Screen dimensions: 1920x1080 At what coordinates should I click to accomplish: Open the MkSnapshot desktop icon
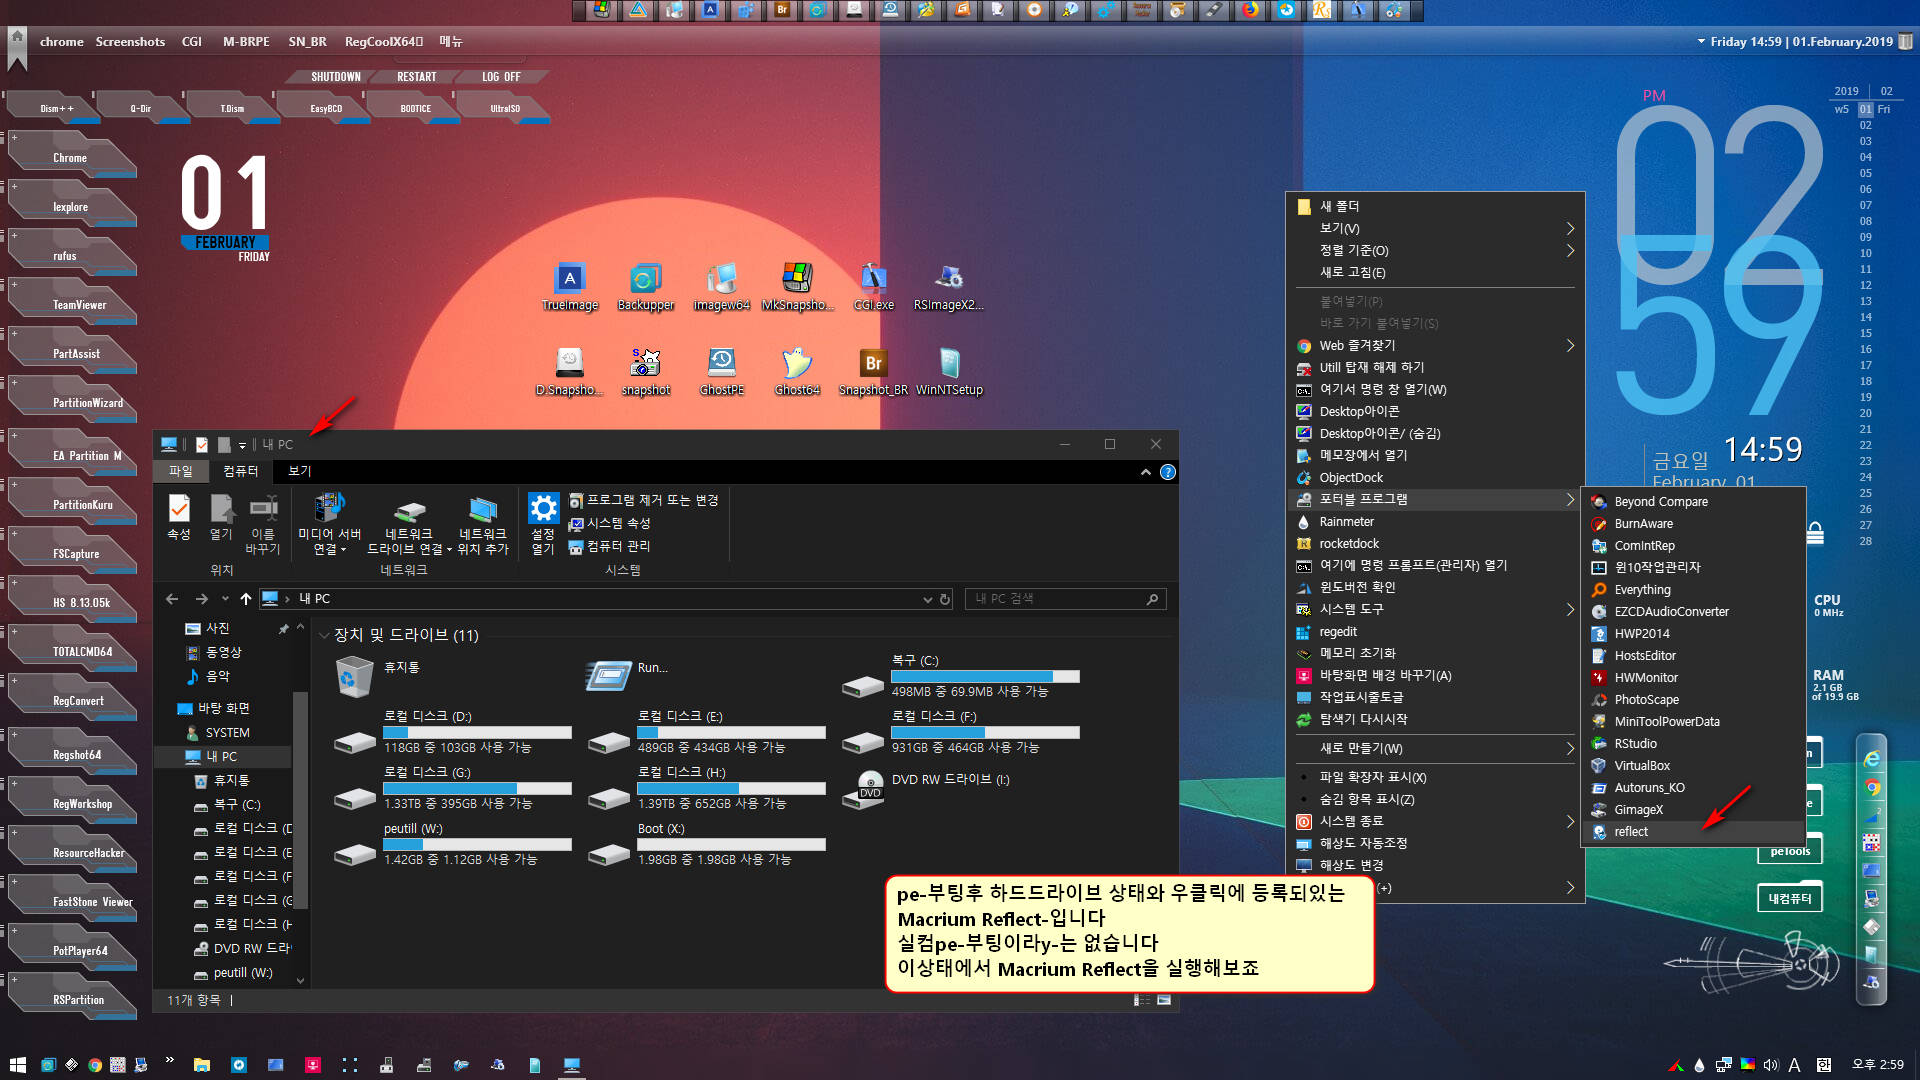click(x=796, y=287)
